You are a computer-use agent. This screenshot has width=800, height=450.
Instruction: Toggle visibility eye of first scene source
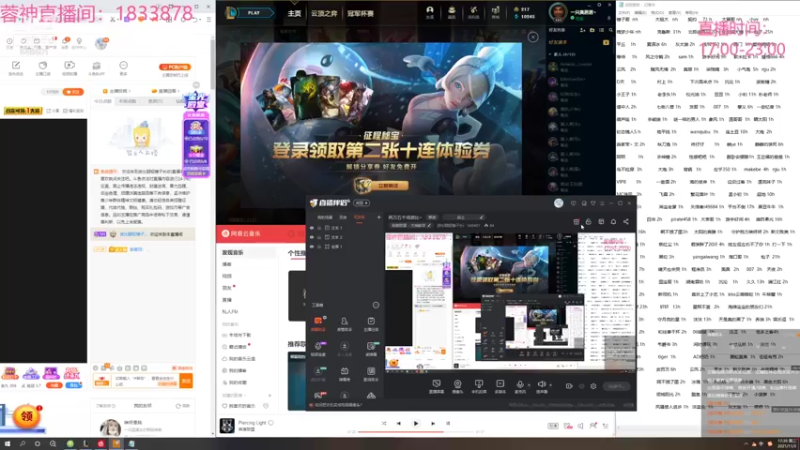(312, 228)
